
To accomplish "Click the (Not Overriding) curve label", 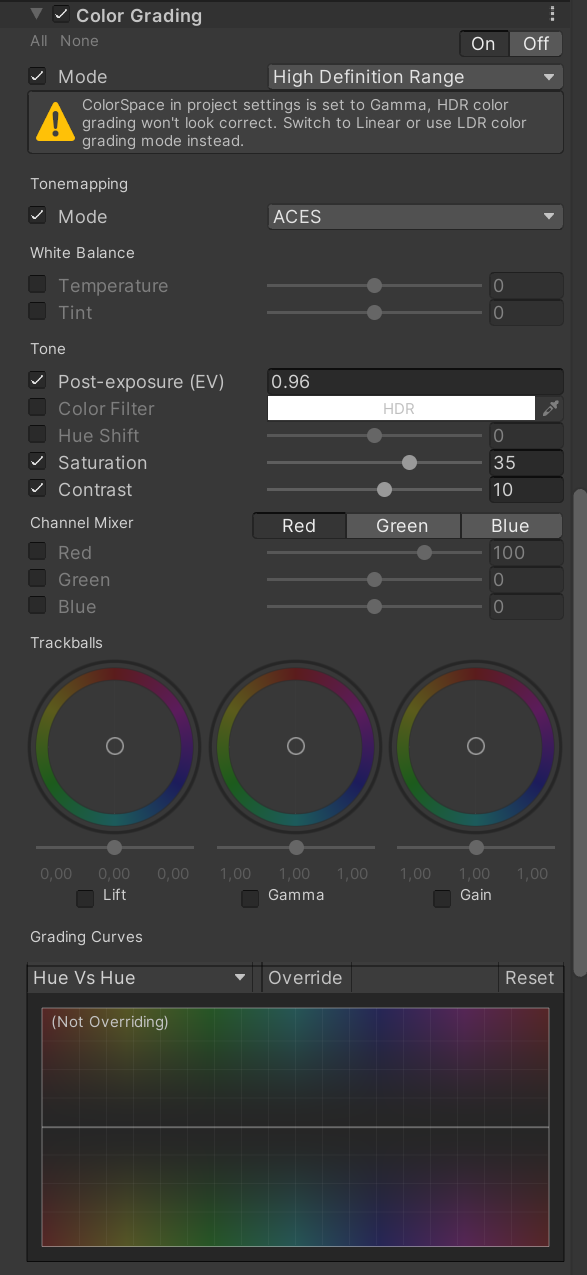I will click(x=110, y=1021).
